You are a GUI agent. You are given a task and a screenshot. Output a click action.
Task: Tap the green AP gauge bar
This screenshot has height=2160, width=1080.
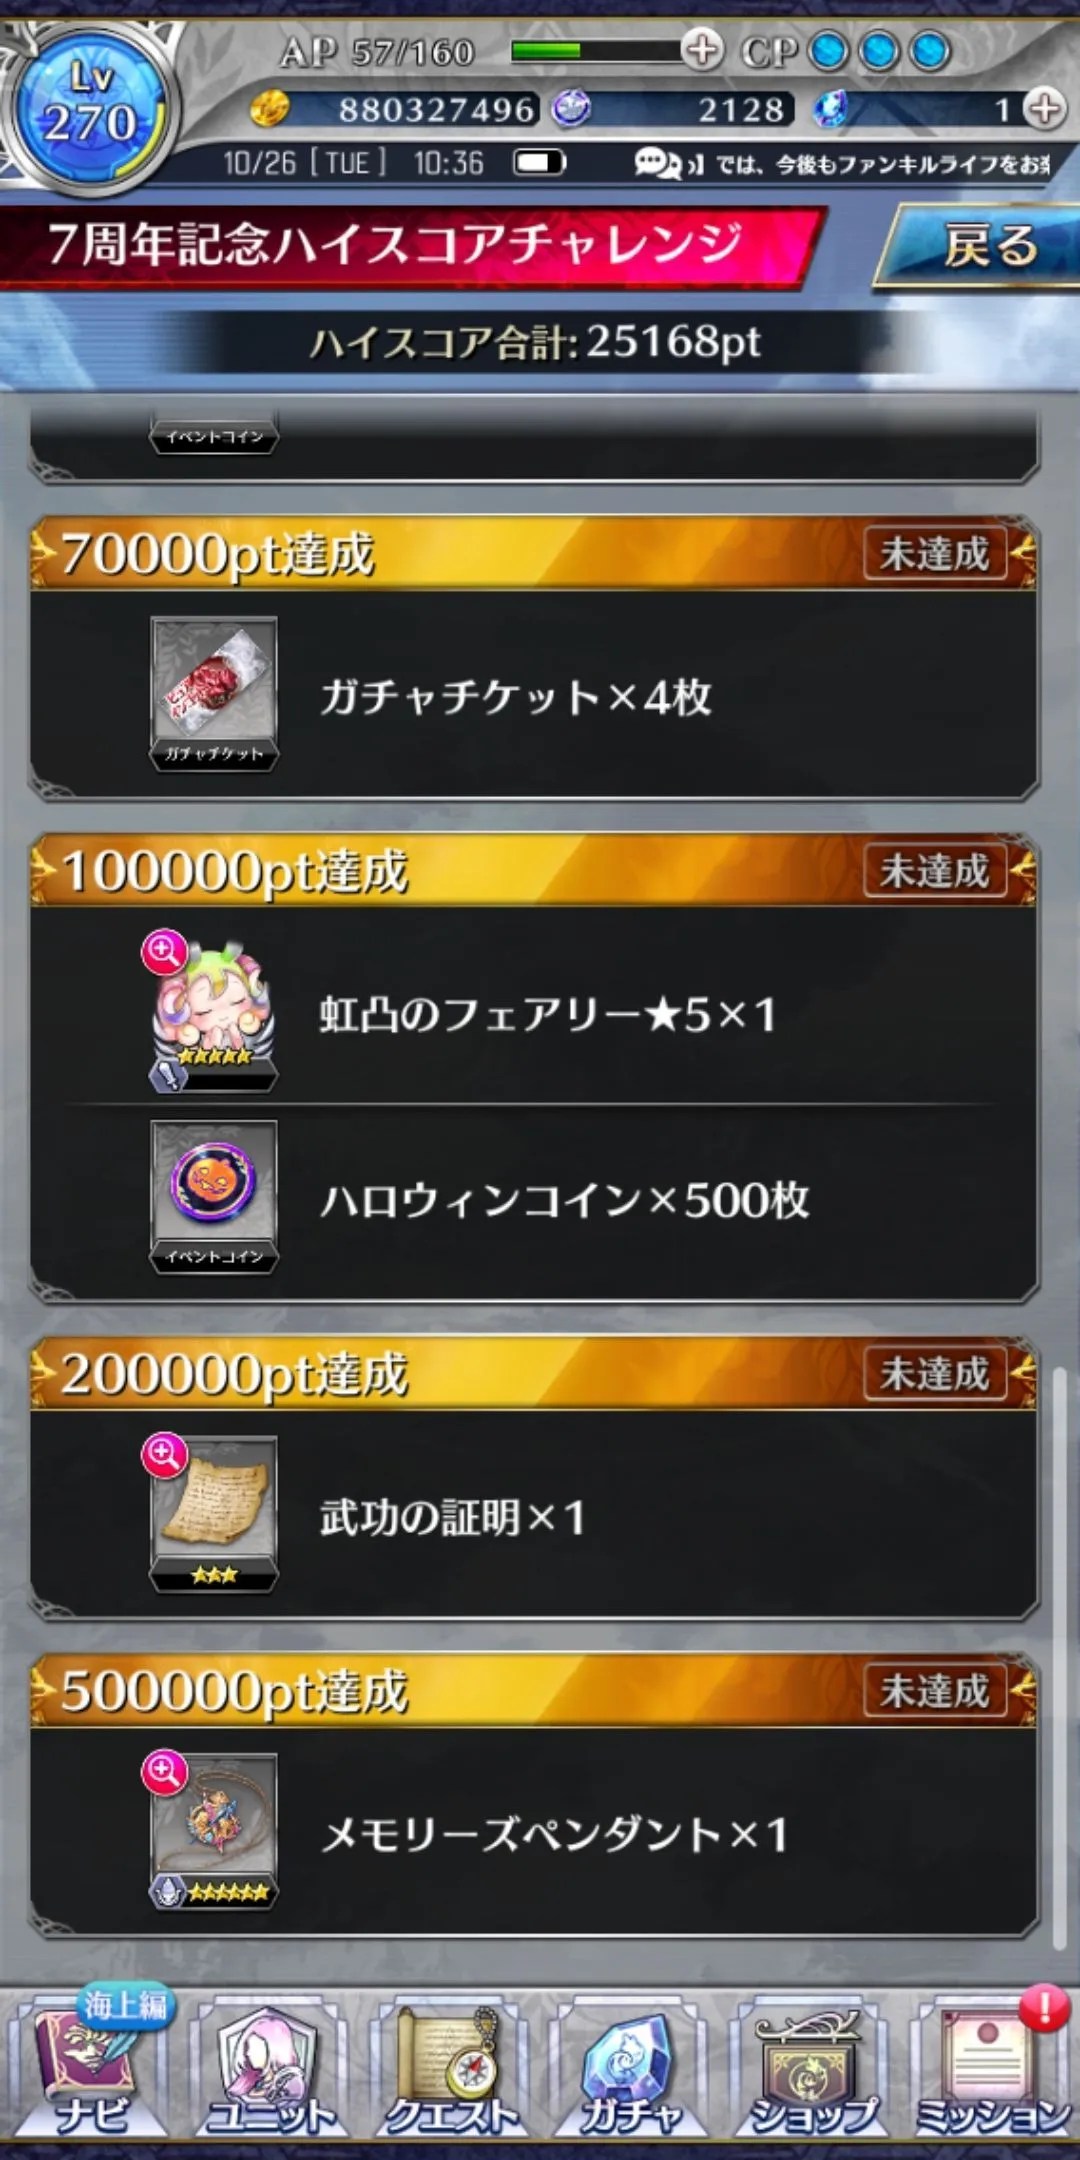tap(597, 50)
